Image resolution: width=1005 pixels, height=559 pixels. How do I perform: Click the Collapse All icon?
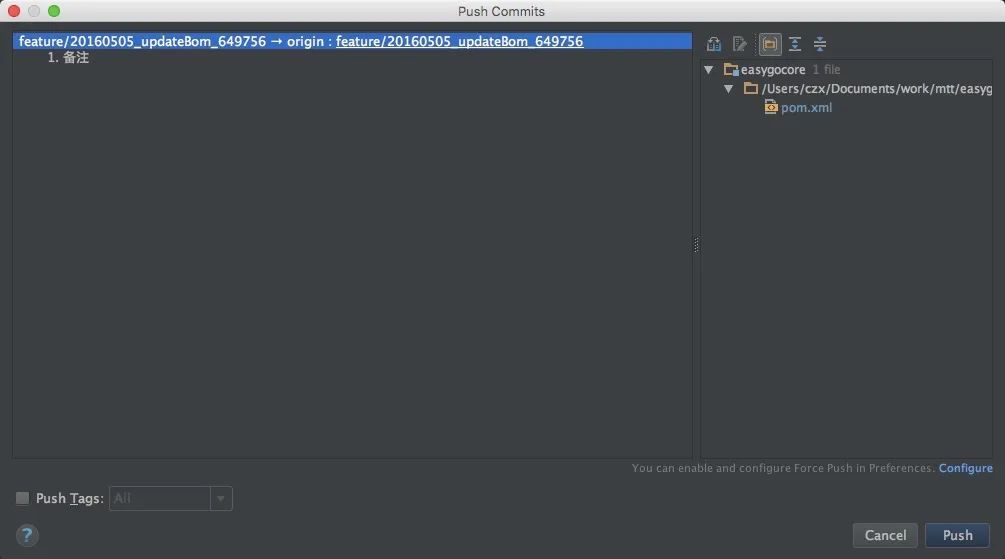(820, 44)
